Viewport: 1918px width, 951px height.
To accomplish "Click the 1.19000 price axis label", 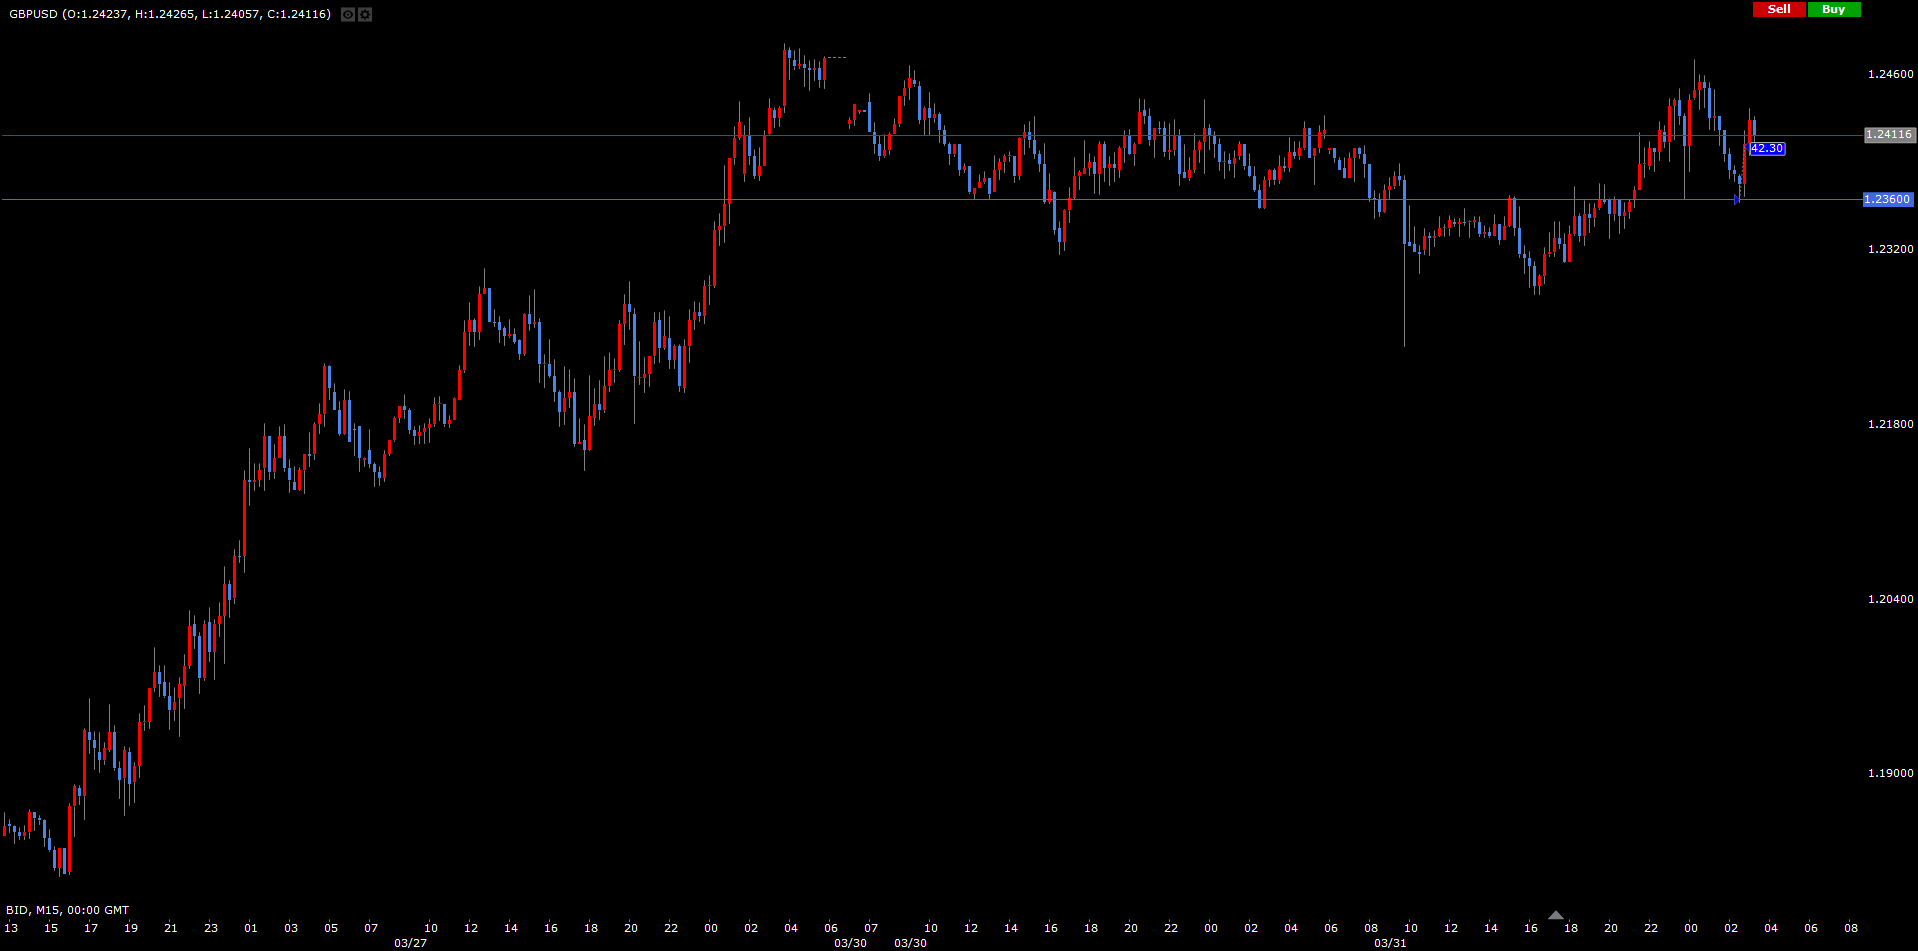I will 1890,773.
